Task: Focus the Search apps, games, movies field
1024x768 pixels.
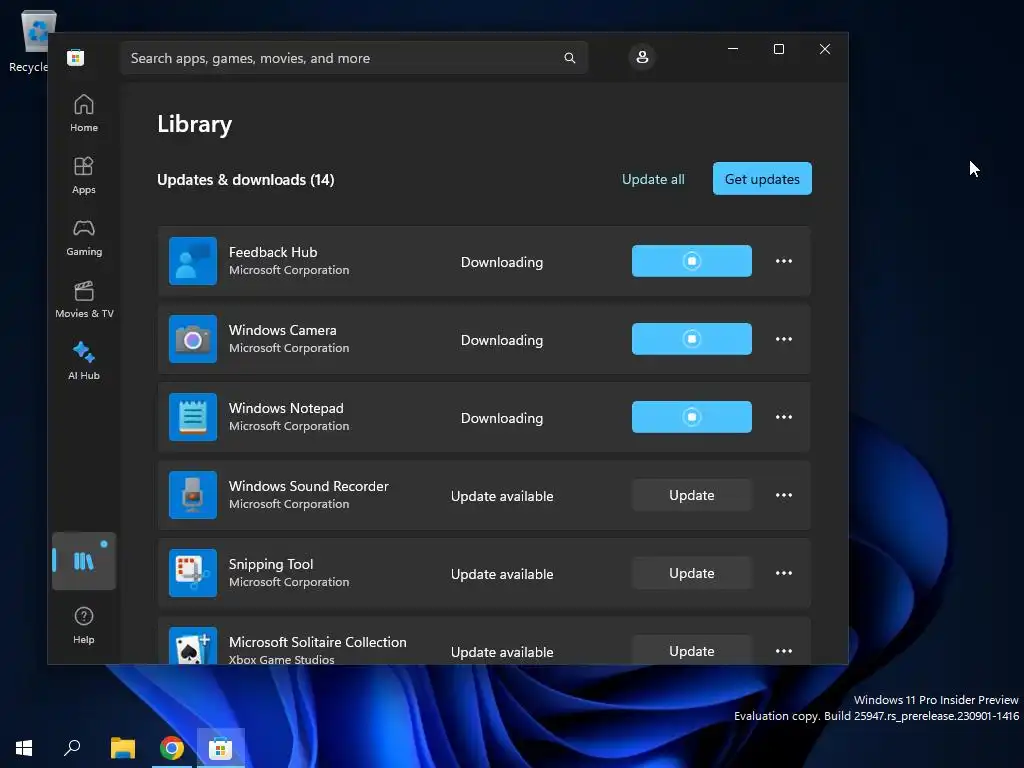Action: pyautogui.click(x=354, y=58)
